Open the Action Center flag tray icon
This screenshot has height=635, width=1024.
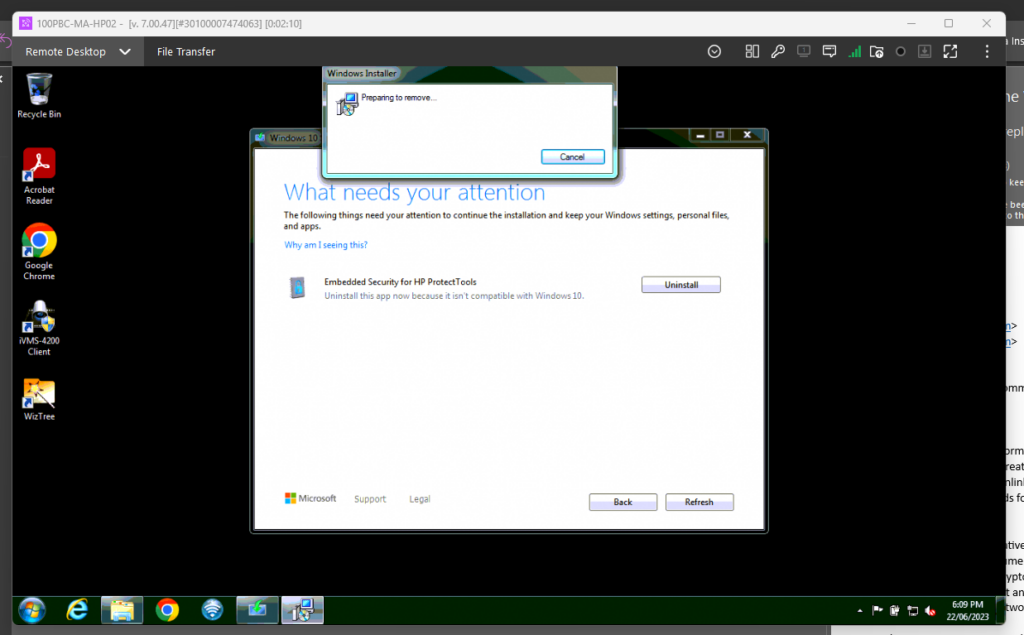tap(877, 611)
